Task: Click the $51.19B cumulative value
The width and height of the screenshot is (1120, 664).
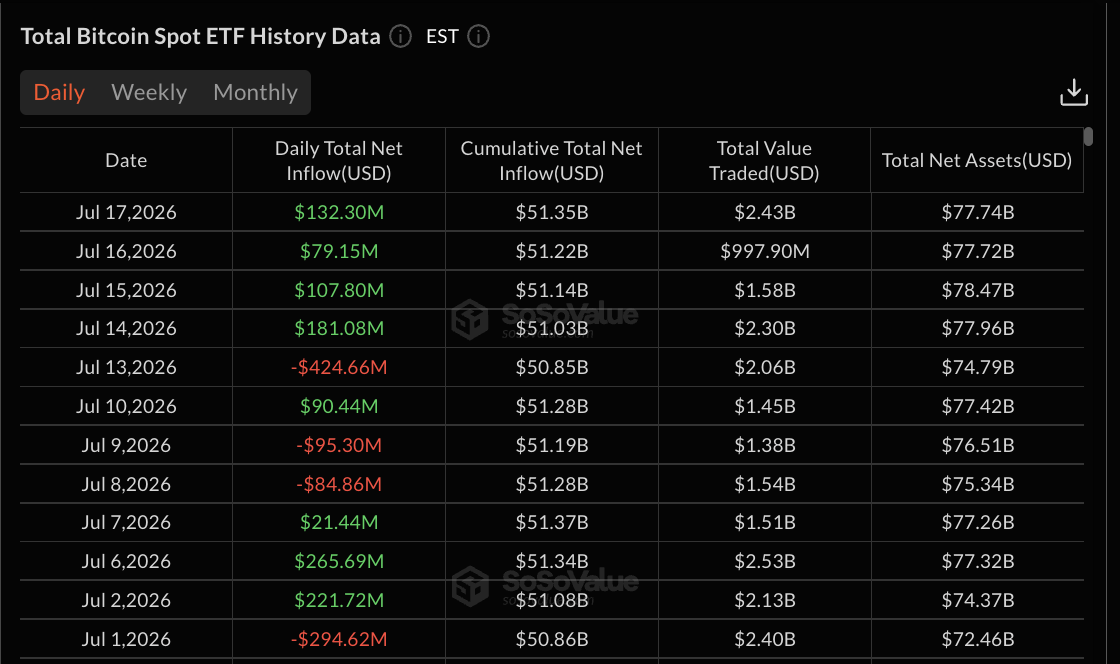Action: click(552, 445)
